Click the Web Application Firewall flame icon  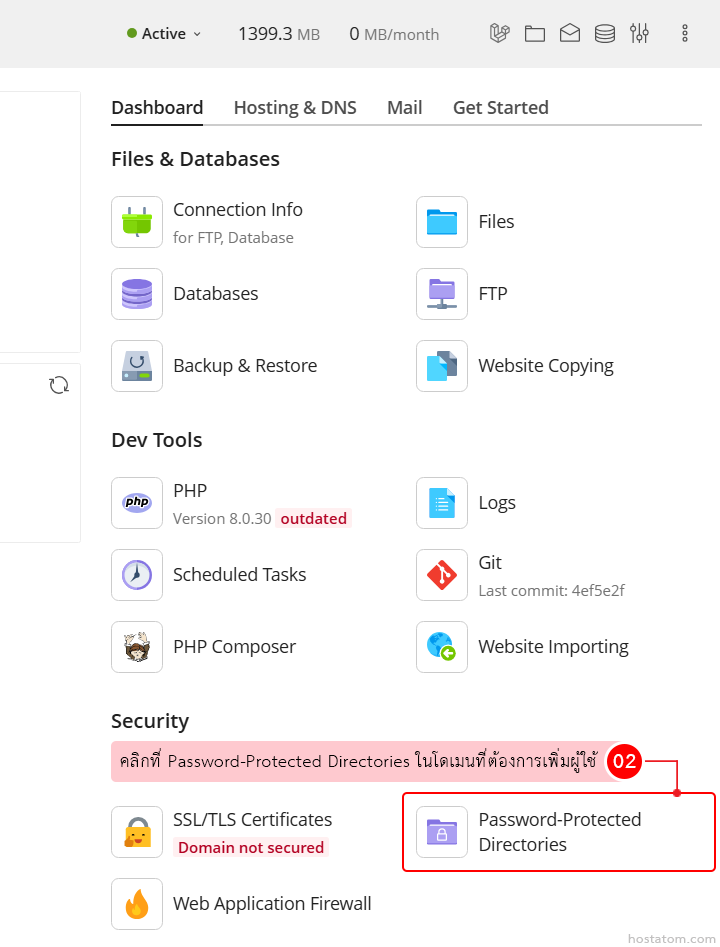pyautogui.click(x=137, y=904)
